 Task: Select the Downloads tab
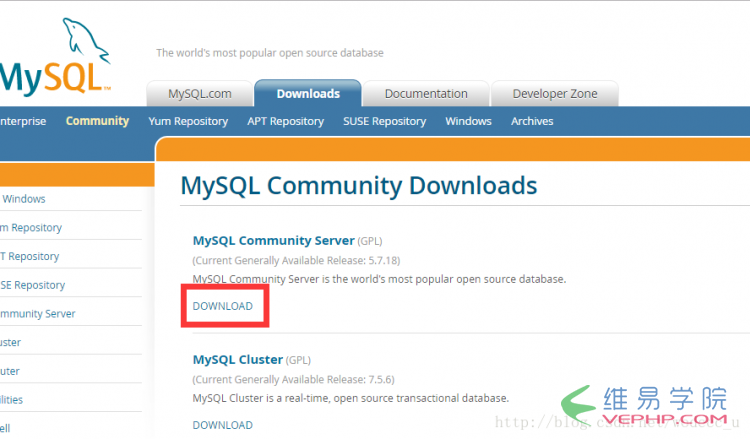coord(308,94)
